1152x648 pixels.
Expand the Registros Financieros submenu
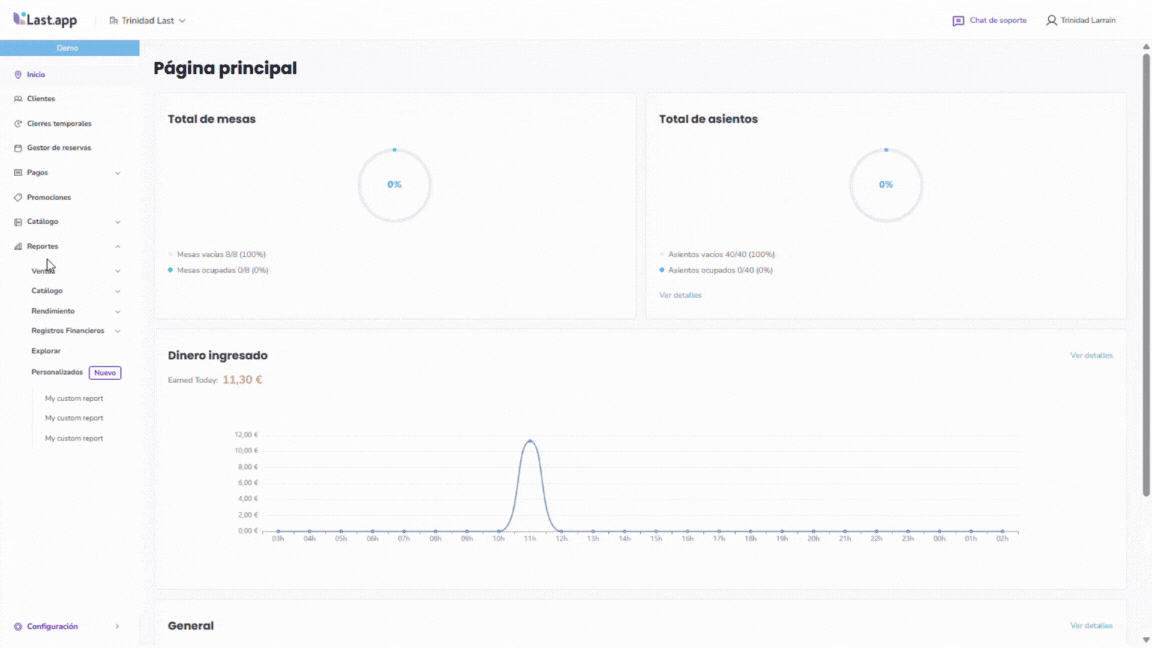click(x=118, y=331)
